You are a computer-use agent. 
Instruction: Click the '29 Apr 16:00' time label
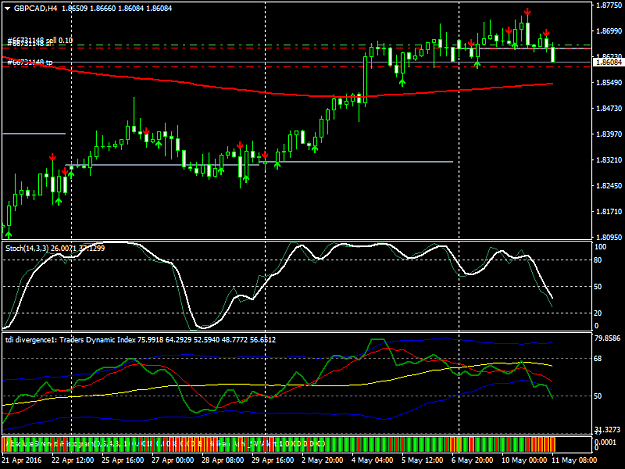click(273, 460)
